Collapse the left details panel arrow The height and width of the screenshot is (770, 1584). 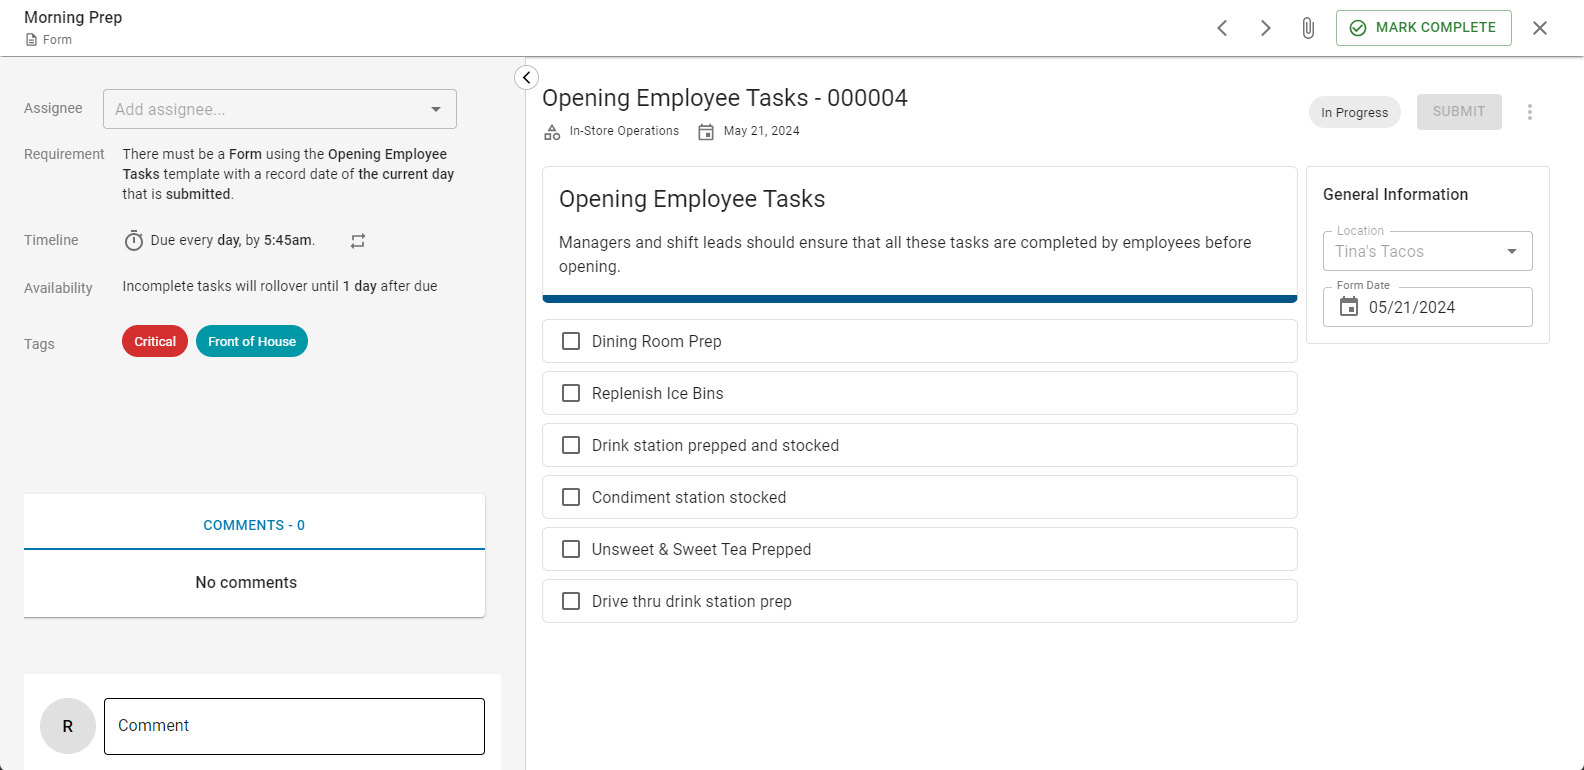coord(527,78)
